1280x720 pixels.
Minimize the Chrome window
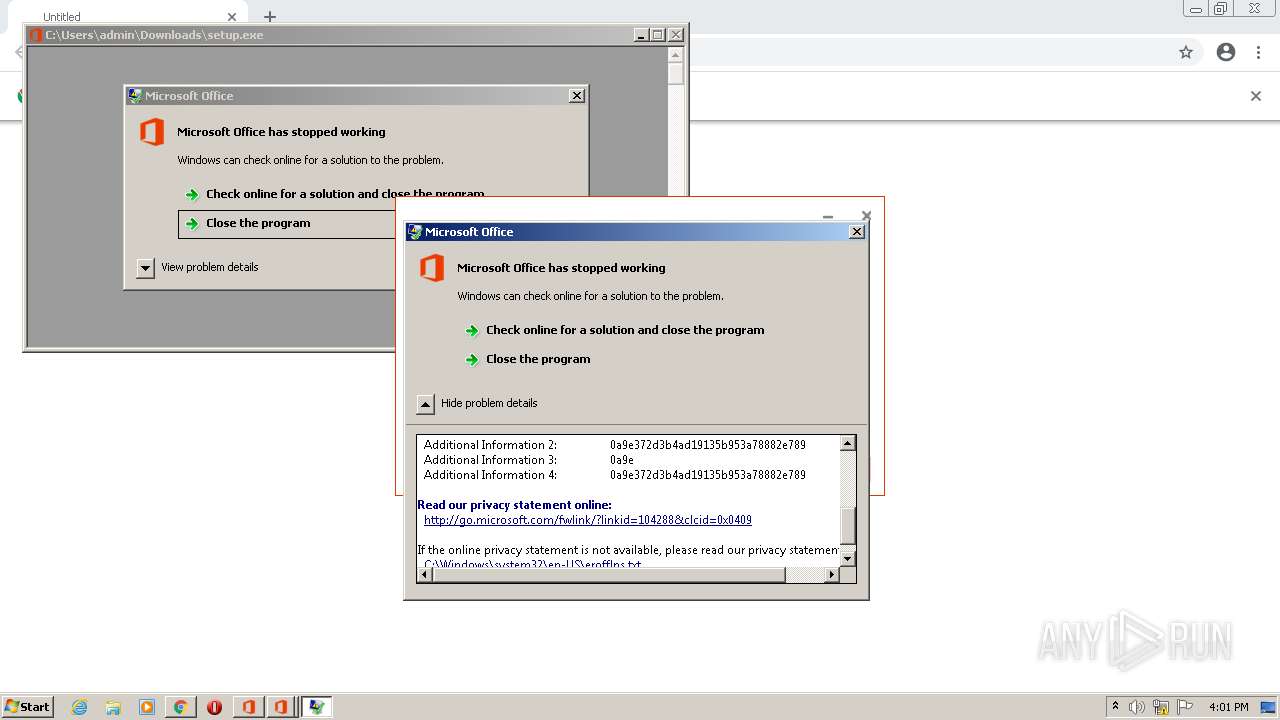tap(1196, 9)
